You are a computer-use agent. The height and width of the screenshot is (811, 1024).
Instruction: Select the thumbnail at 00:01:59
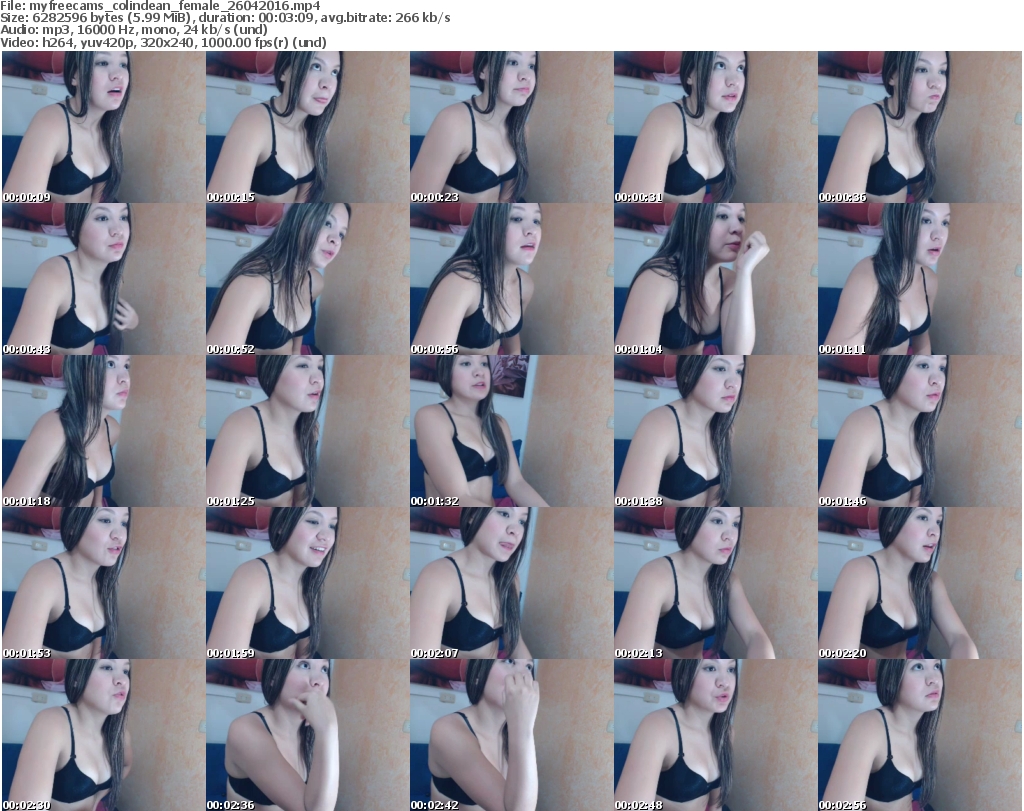pos(308,584)
